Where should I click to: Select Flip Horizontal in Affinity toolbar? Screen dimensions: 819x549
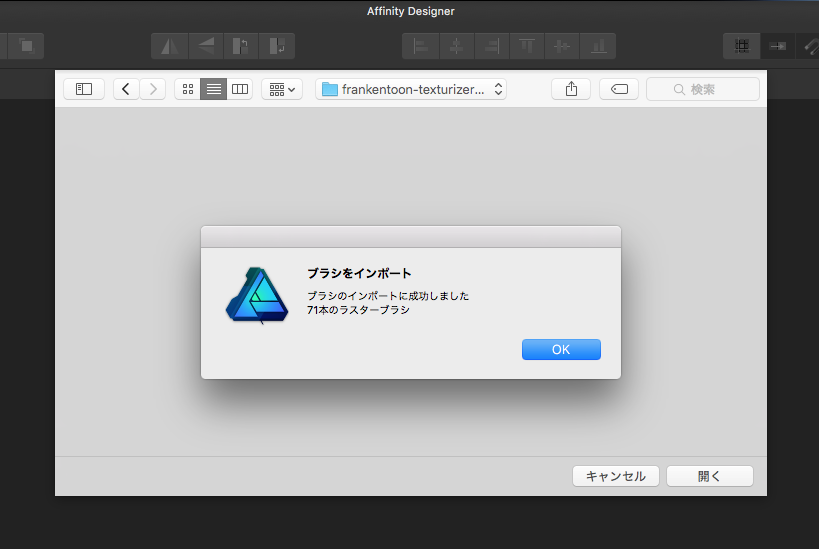point(170,46)
